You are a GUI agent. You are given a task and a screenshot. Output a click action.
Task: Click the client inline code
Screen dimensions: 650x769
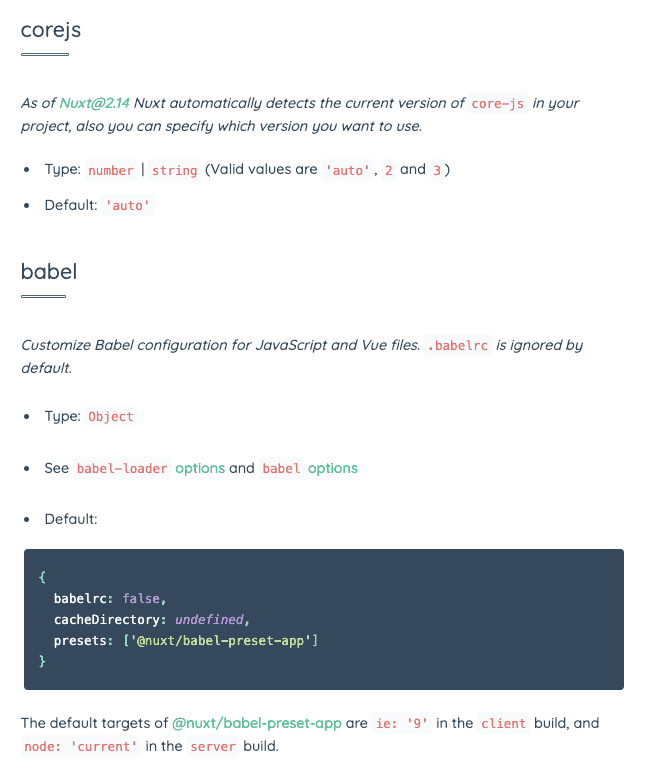coord(503,723)
